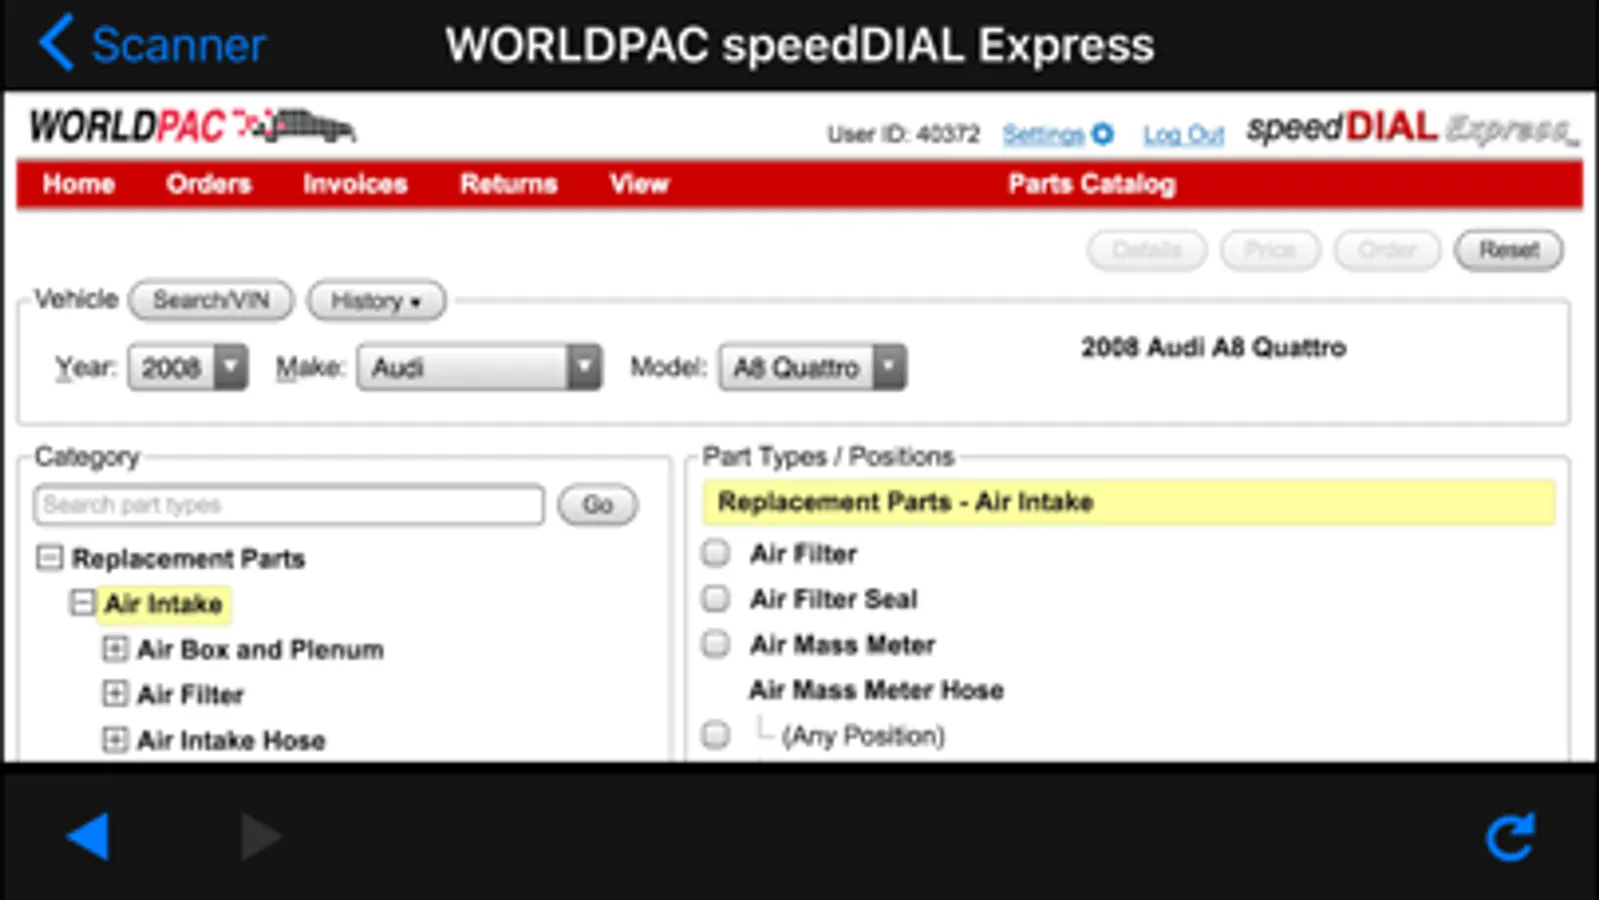
Task: Click the Reset button
Action: click(1509, 250)
